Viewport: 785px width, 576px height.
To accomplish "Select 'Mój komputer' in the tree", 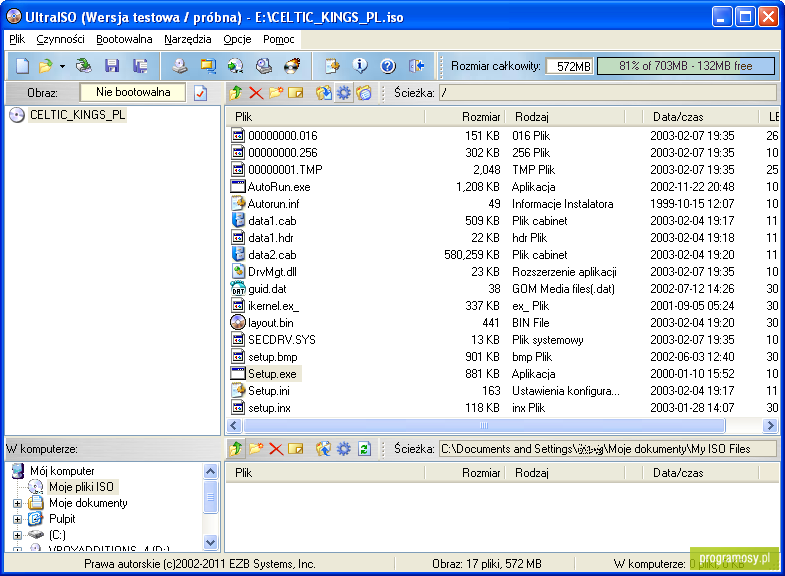I will pos(62,471).
